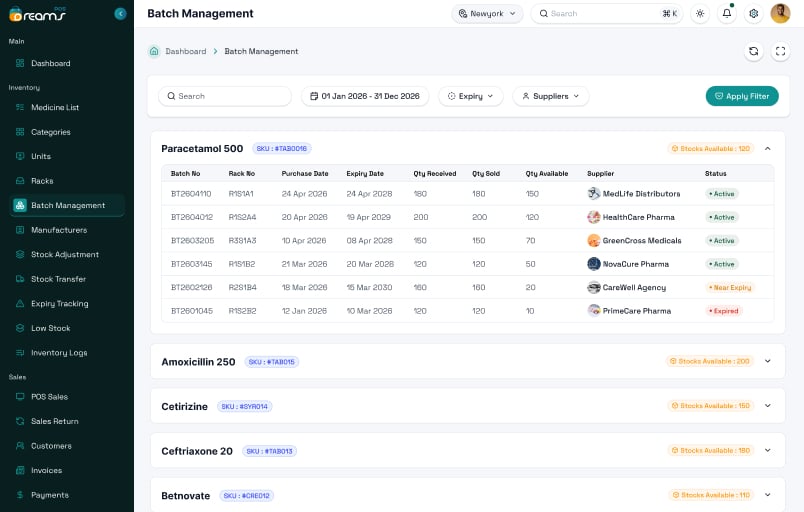This screenshot has width=804, height=512.
Task: Click the Expiry Date column header
Action: 365,174
